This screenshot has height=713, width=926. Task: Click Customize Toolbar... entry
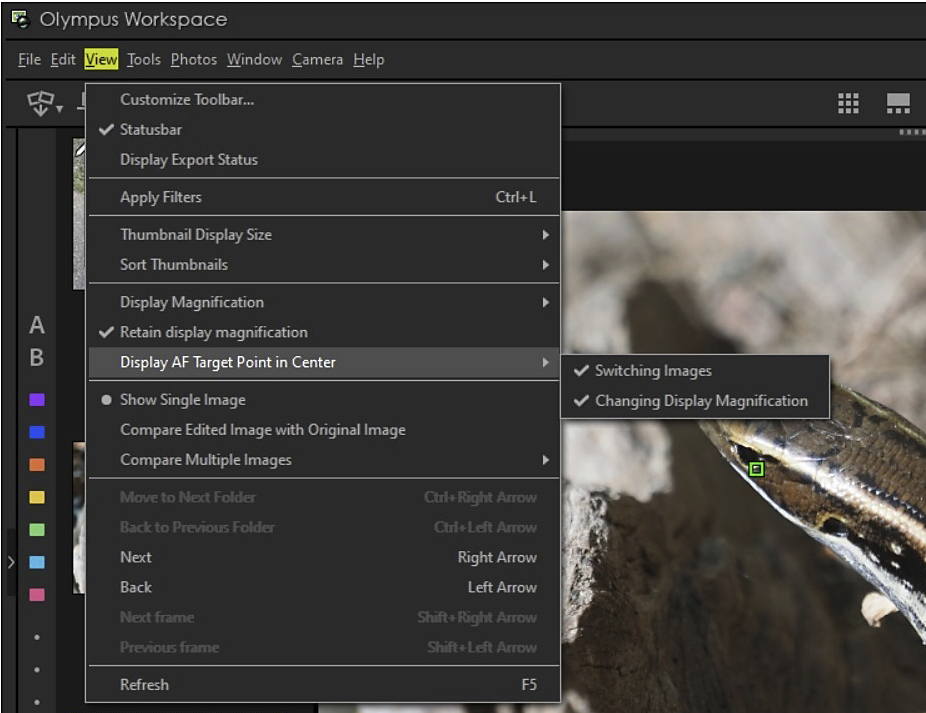click(x=187, y=99)
